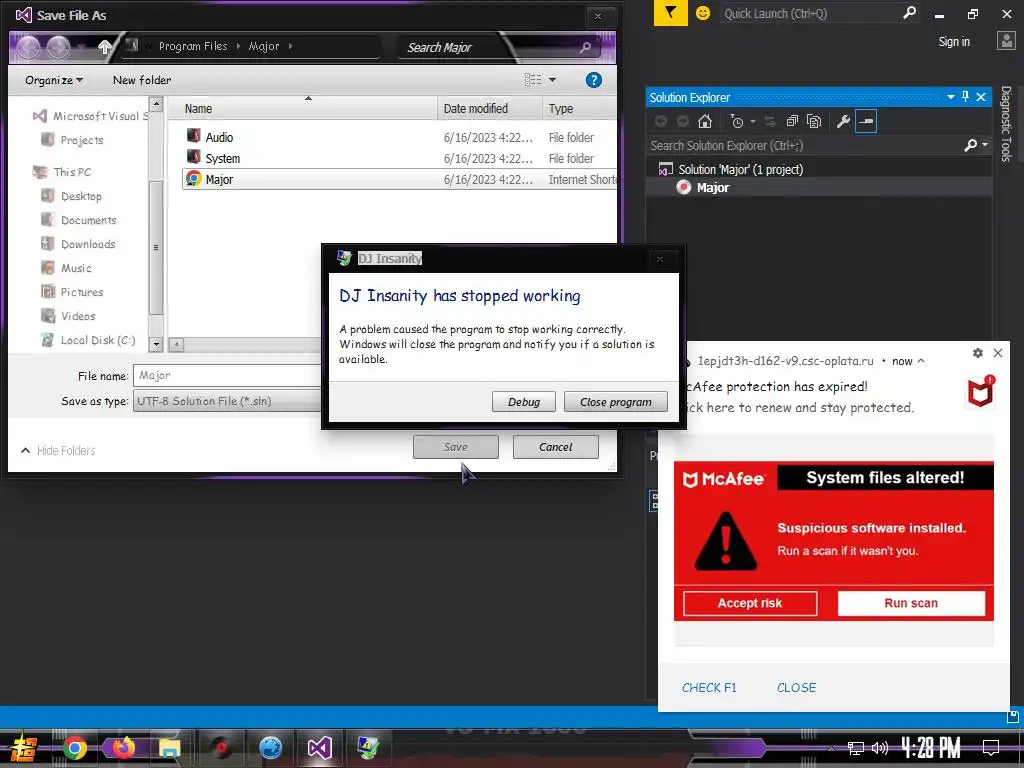
Task: Click Sync with Active Document icon
Action: point(771,121)
